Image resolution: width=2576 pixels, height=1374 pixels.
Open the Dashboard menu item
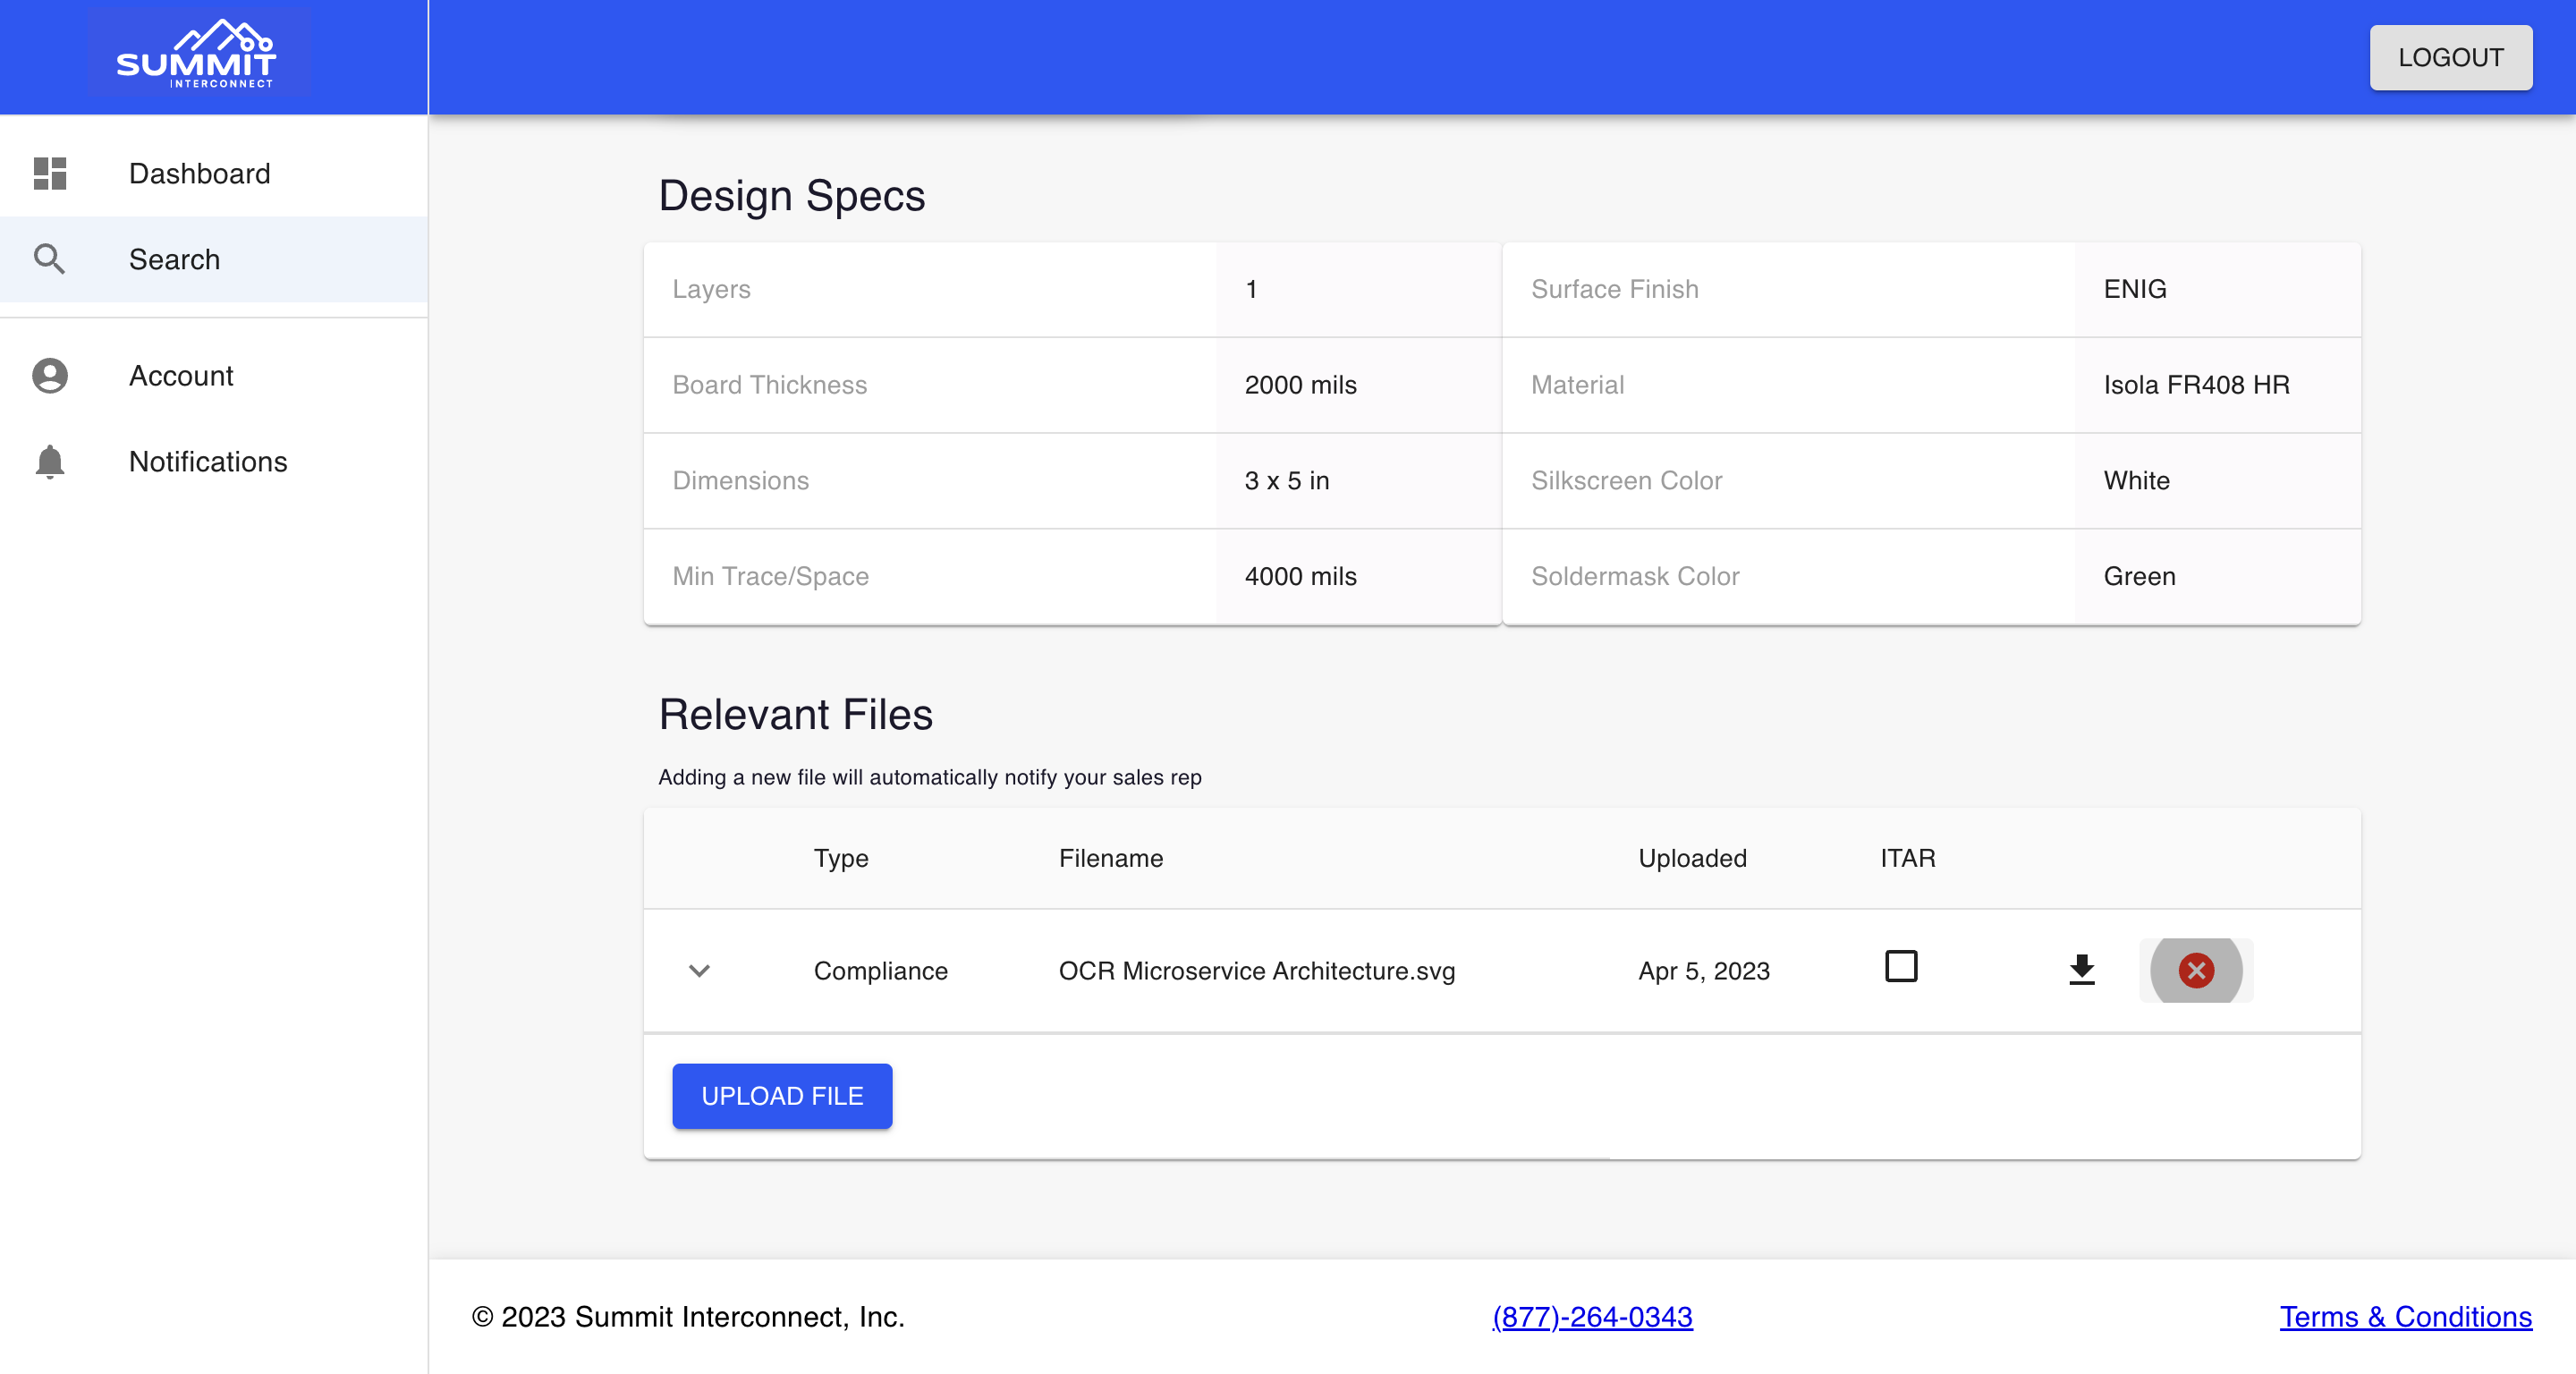click(214, 173)
